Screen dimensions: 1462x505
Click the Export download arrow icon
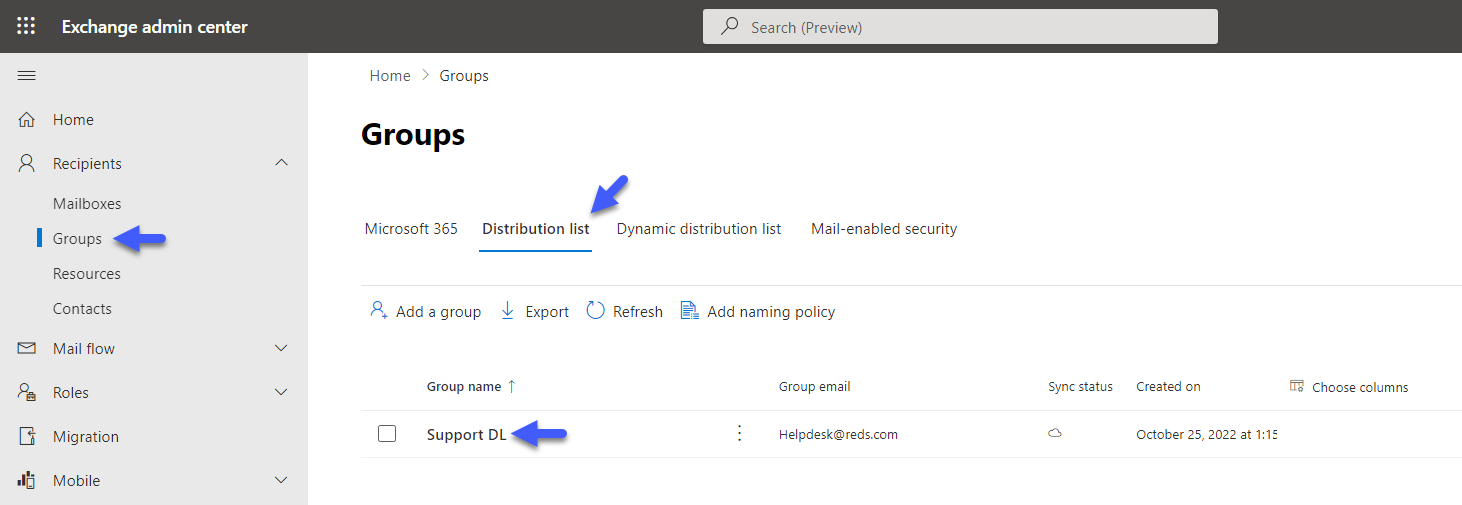(x=508, y=311)
